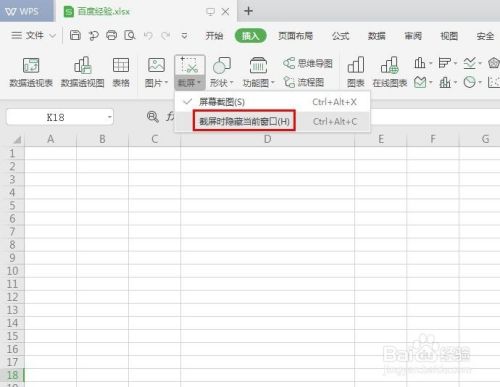This screenshot has height=387, width=500.
Task: Switch to the 视图 ribbon tab
Action: tap(449, 36)
